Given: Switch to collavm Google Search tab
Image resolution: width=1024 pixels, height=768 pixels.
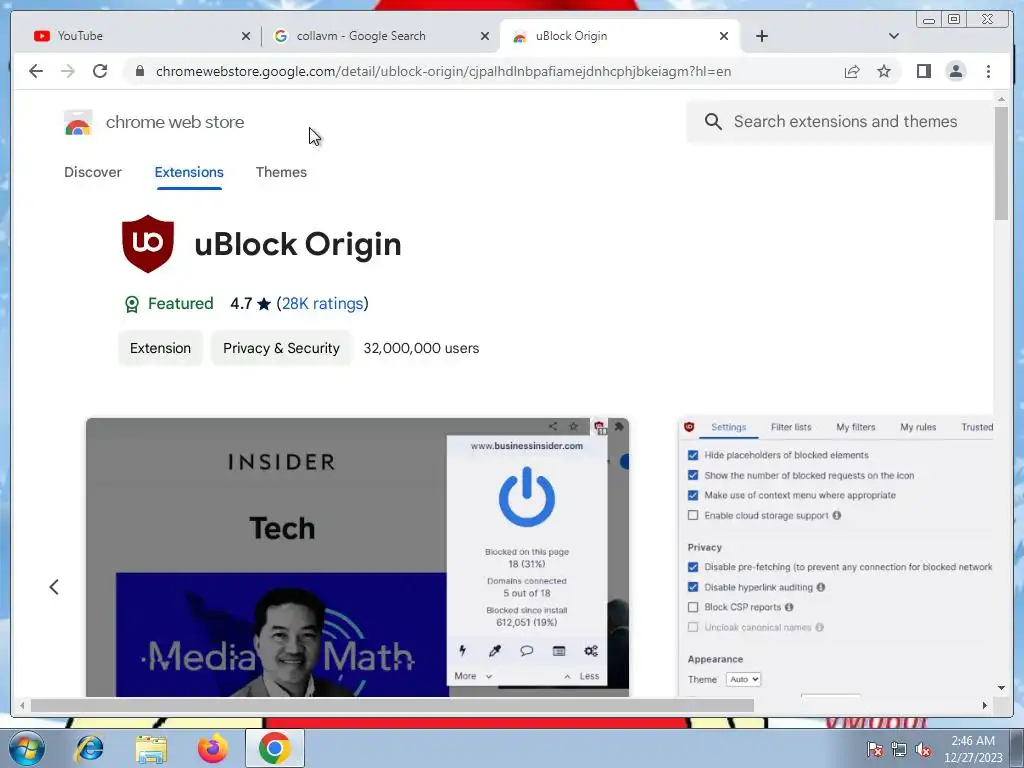Looking at the screenshot, I should click(380, 36).
